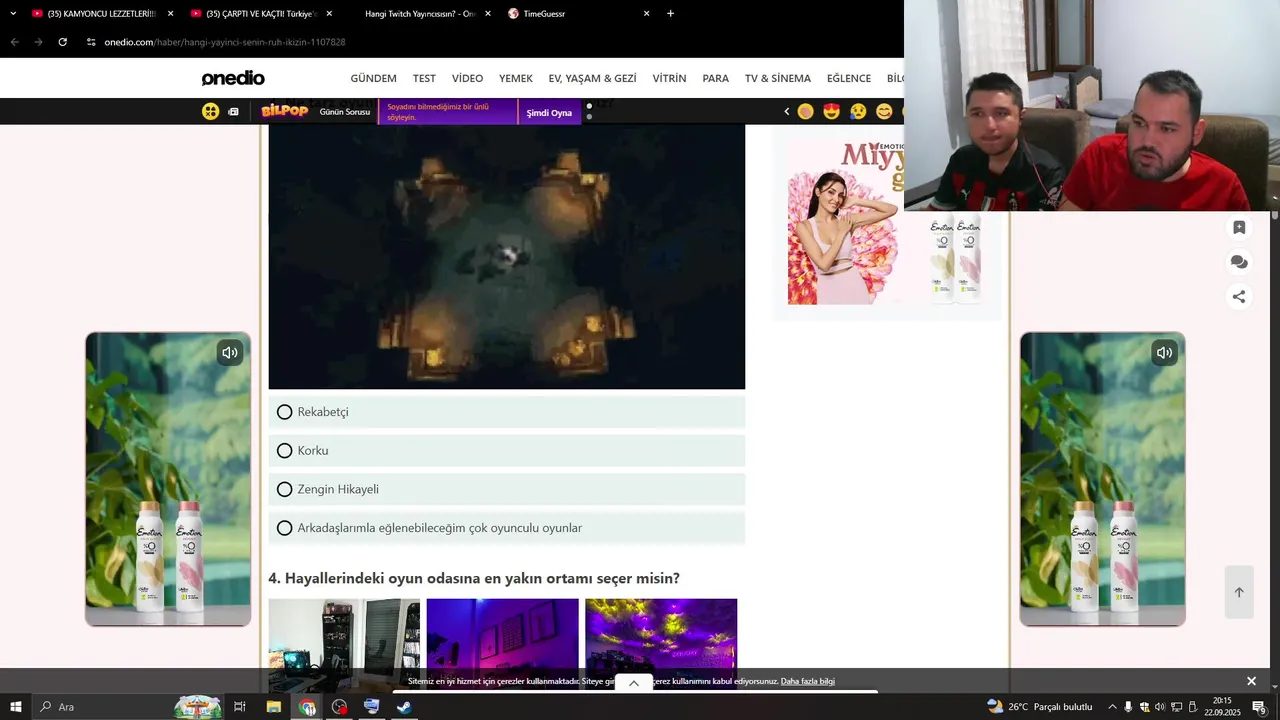1280x720 pixels.
Task: Go to the onedio home logo
Action: (233, 78)
